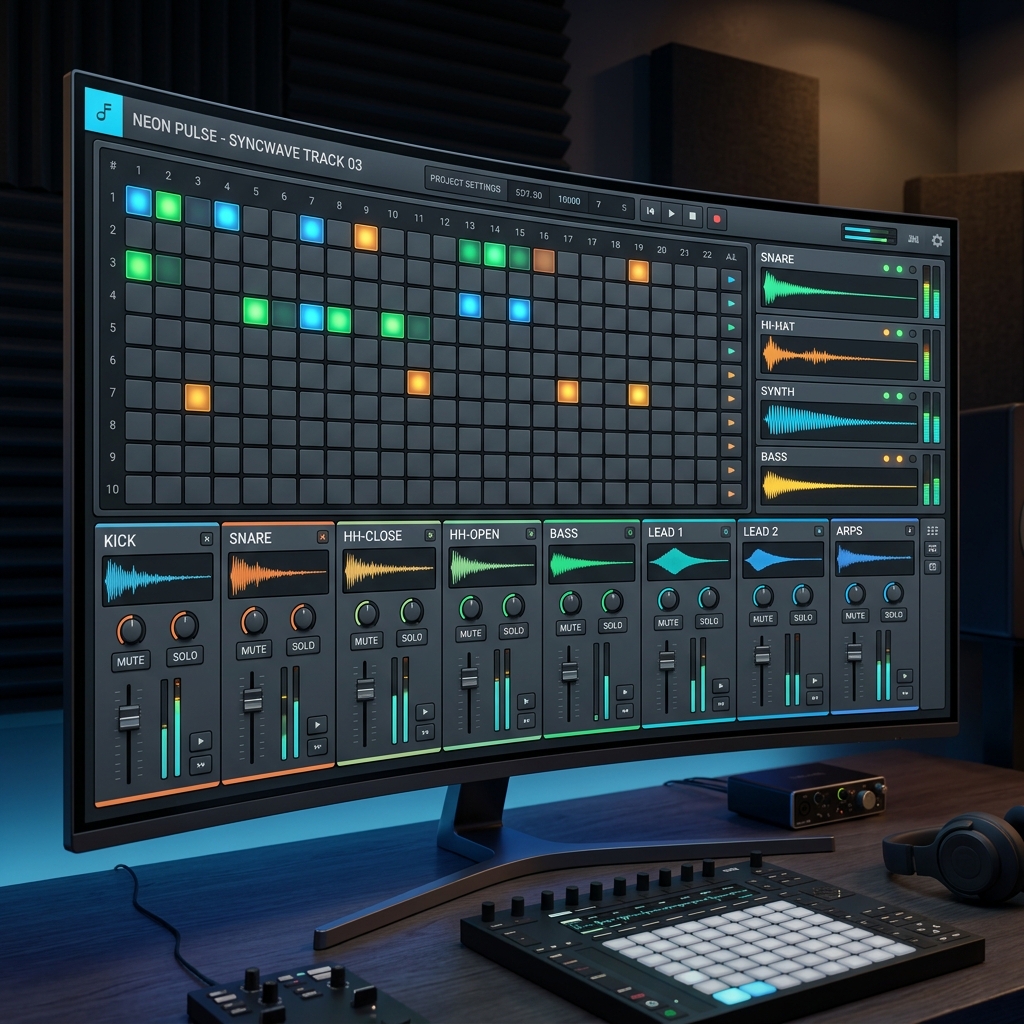
Task: Toggle the blue step at row 1 column 1
Action: coord(138,200)
